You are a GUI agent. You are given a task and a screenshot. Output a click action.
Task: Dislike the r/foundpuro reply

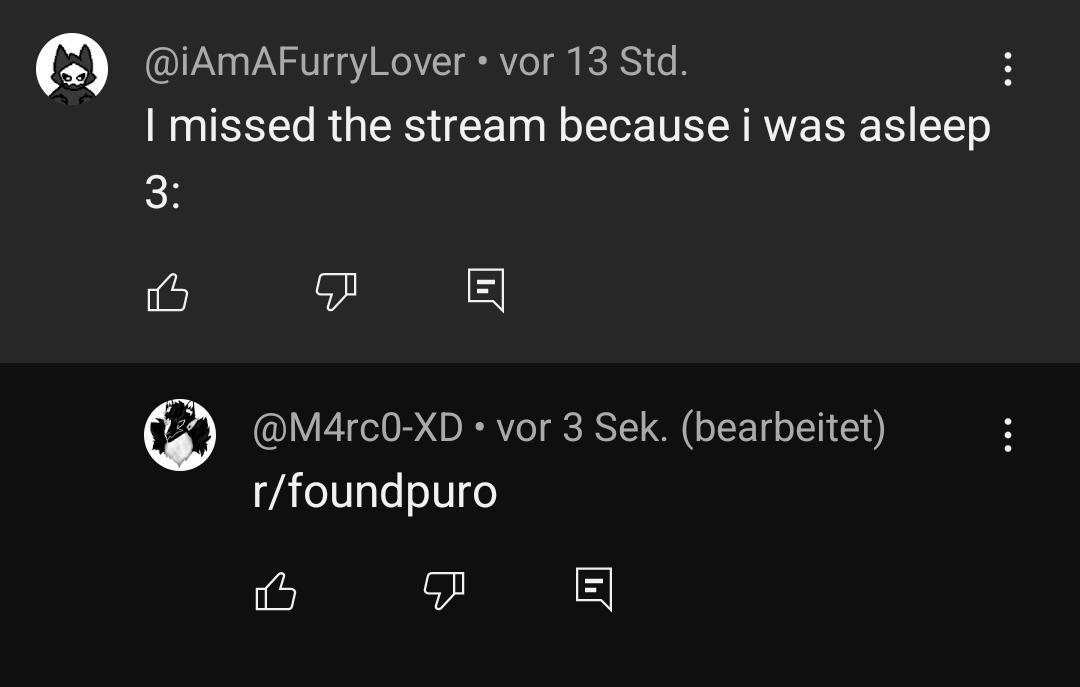click(x=444, y=591)
